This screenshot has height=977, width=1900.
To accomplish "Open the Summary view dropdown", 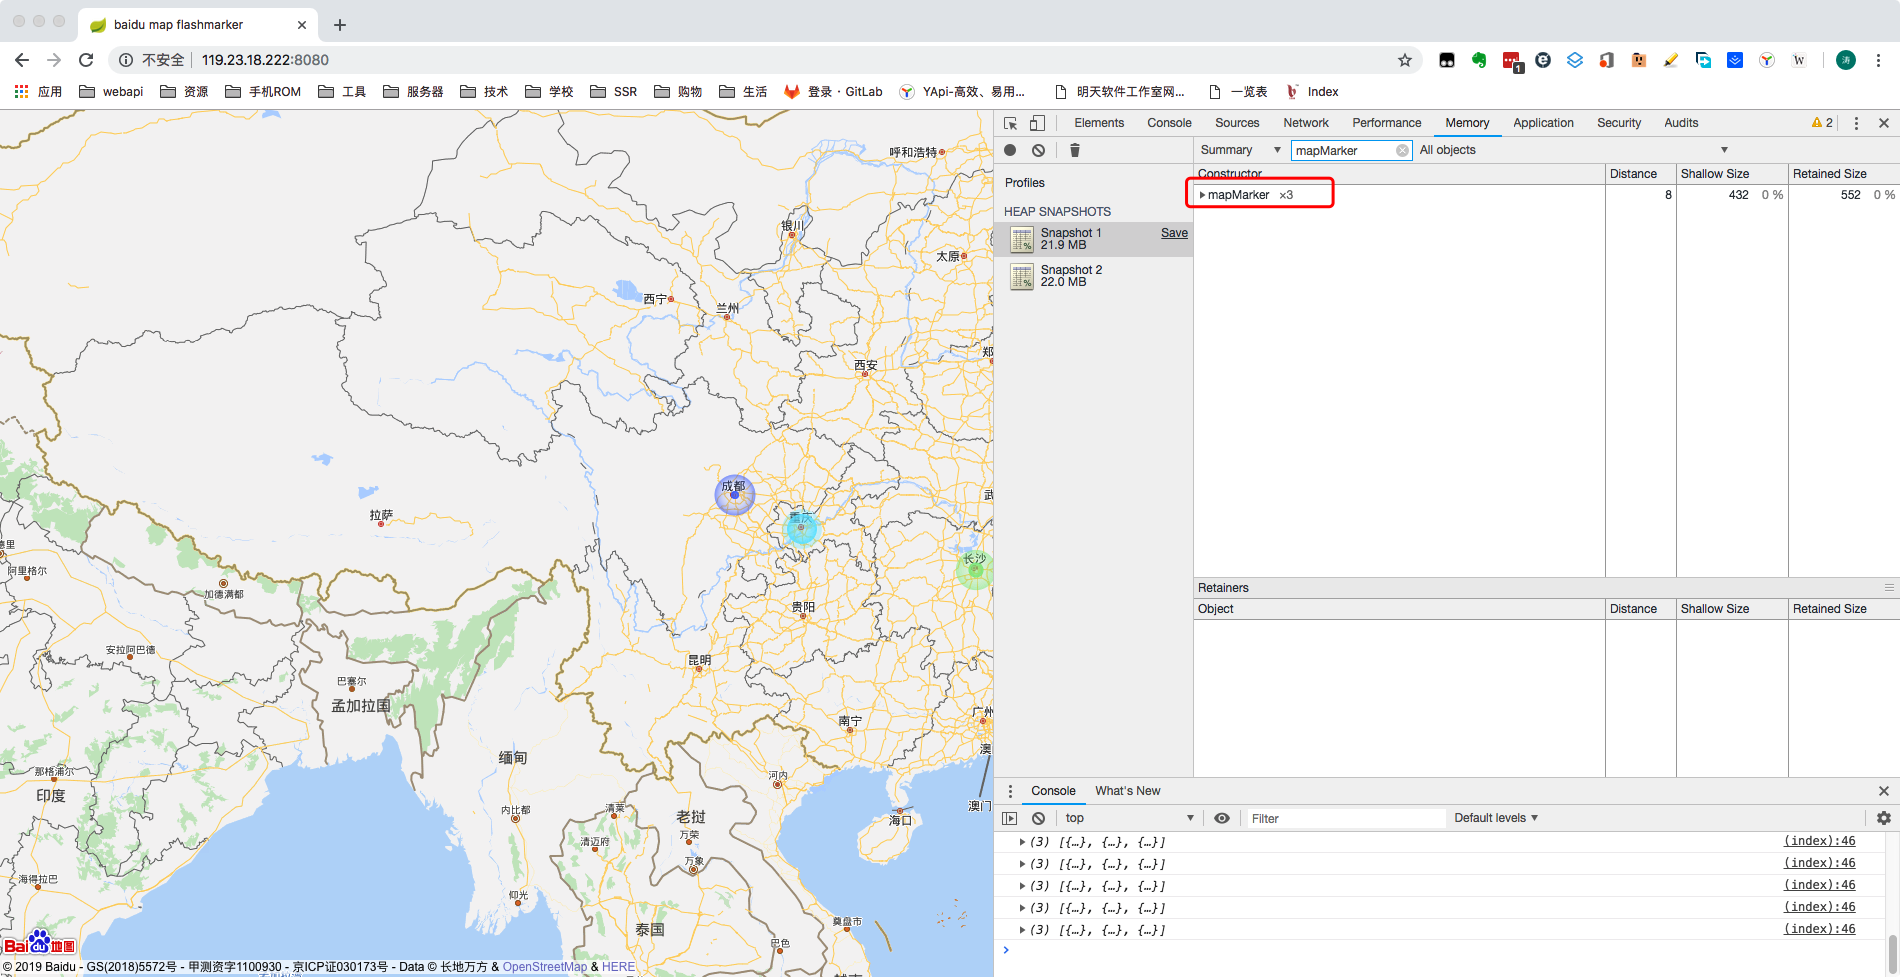I will (1241, 150).
